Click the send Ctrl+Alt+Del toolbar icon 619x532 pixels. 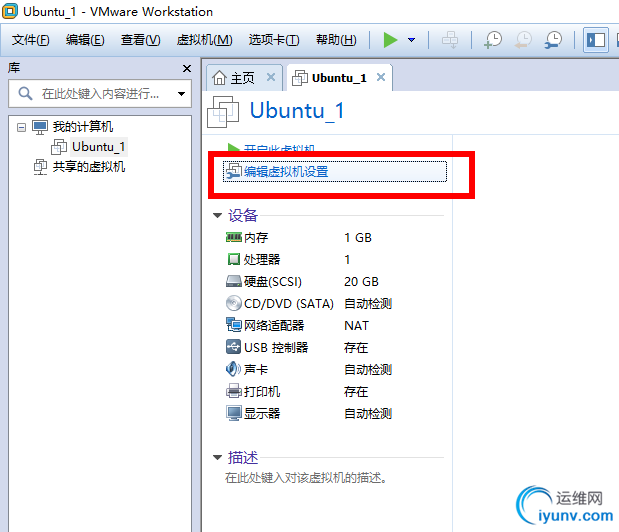coord(450,40)
